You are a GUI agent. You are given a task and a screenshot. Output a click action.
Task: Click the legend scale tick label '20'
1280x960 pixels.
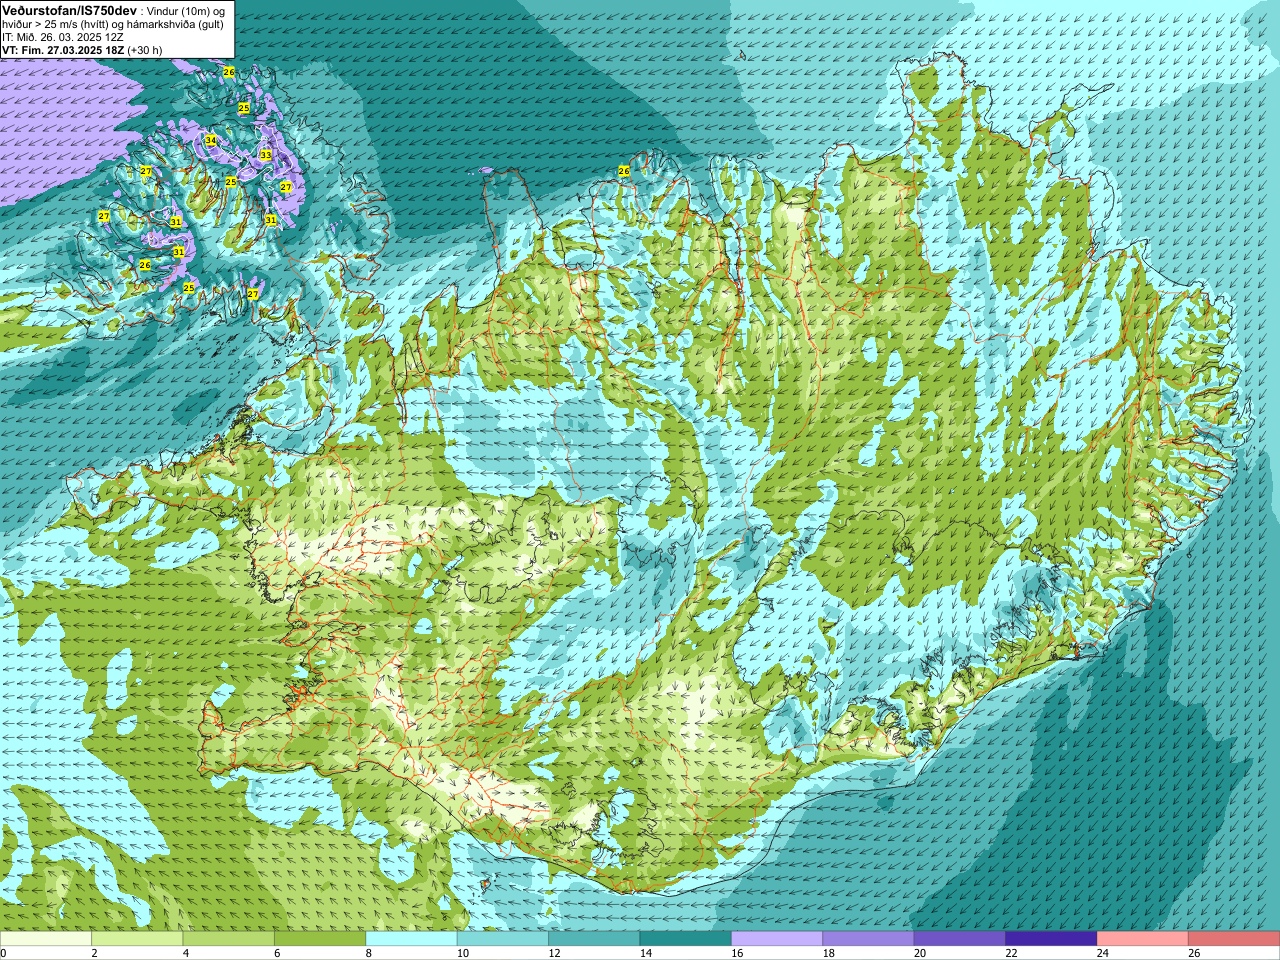(920, 953)
